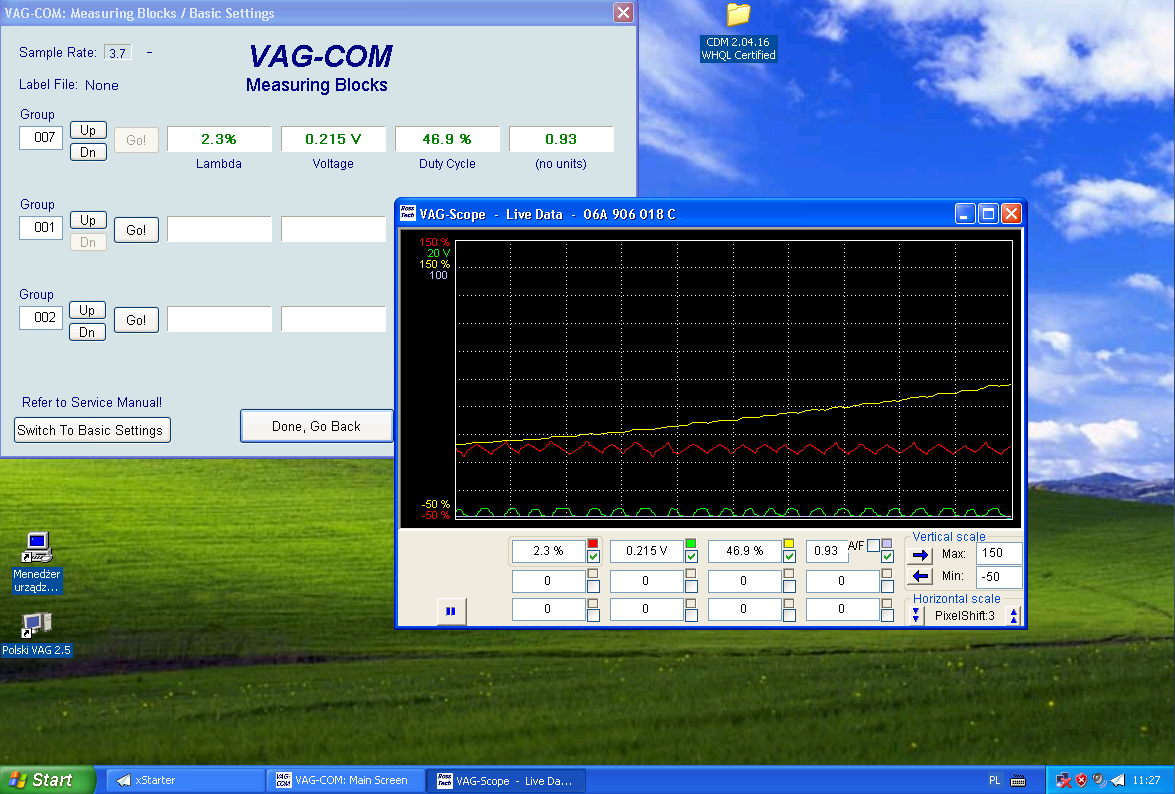Click the PixelShift:3 label
Image resolution: width=1175 pixels, height=794 pixels.
click(964, 616)
